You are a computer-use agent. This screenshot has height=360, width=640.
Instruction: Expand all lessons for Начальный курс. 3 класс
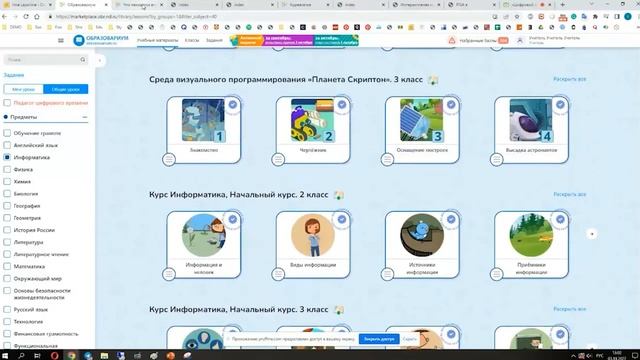569,309
